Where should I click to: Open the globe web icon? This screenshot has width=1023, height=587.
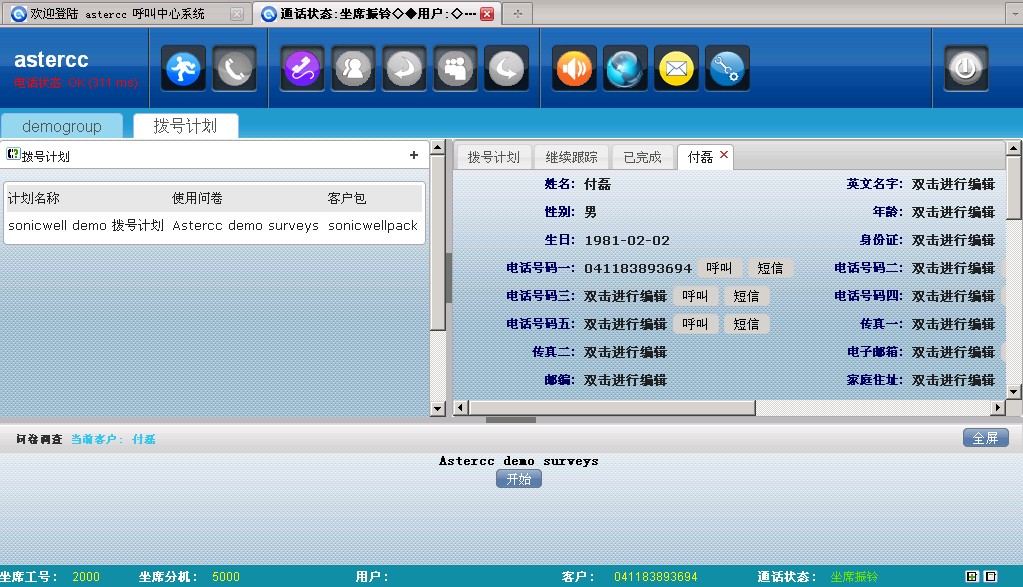pos(625,68)
